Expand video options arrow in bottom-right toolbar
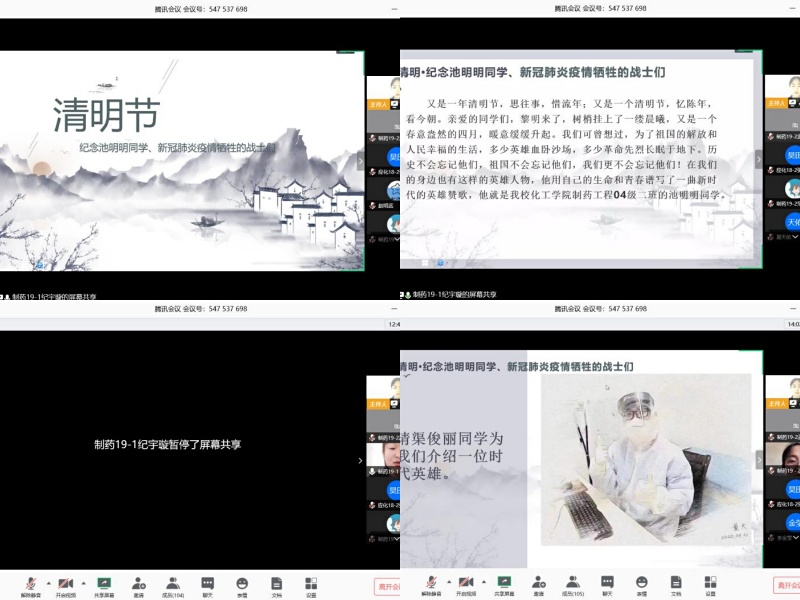The width and height of the screenshot is (800, 600). tap(483, 581)
